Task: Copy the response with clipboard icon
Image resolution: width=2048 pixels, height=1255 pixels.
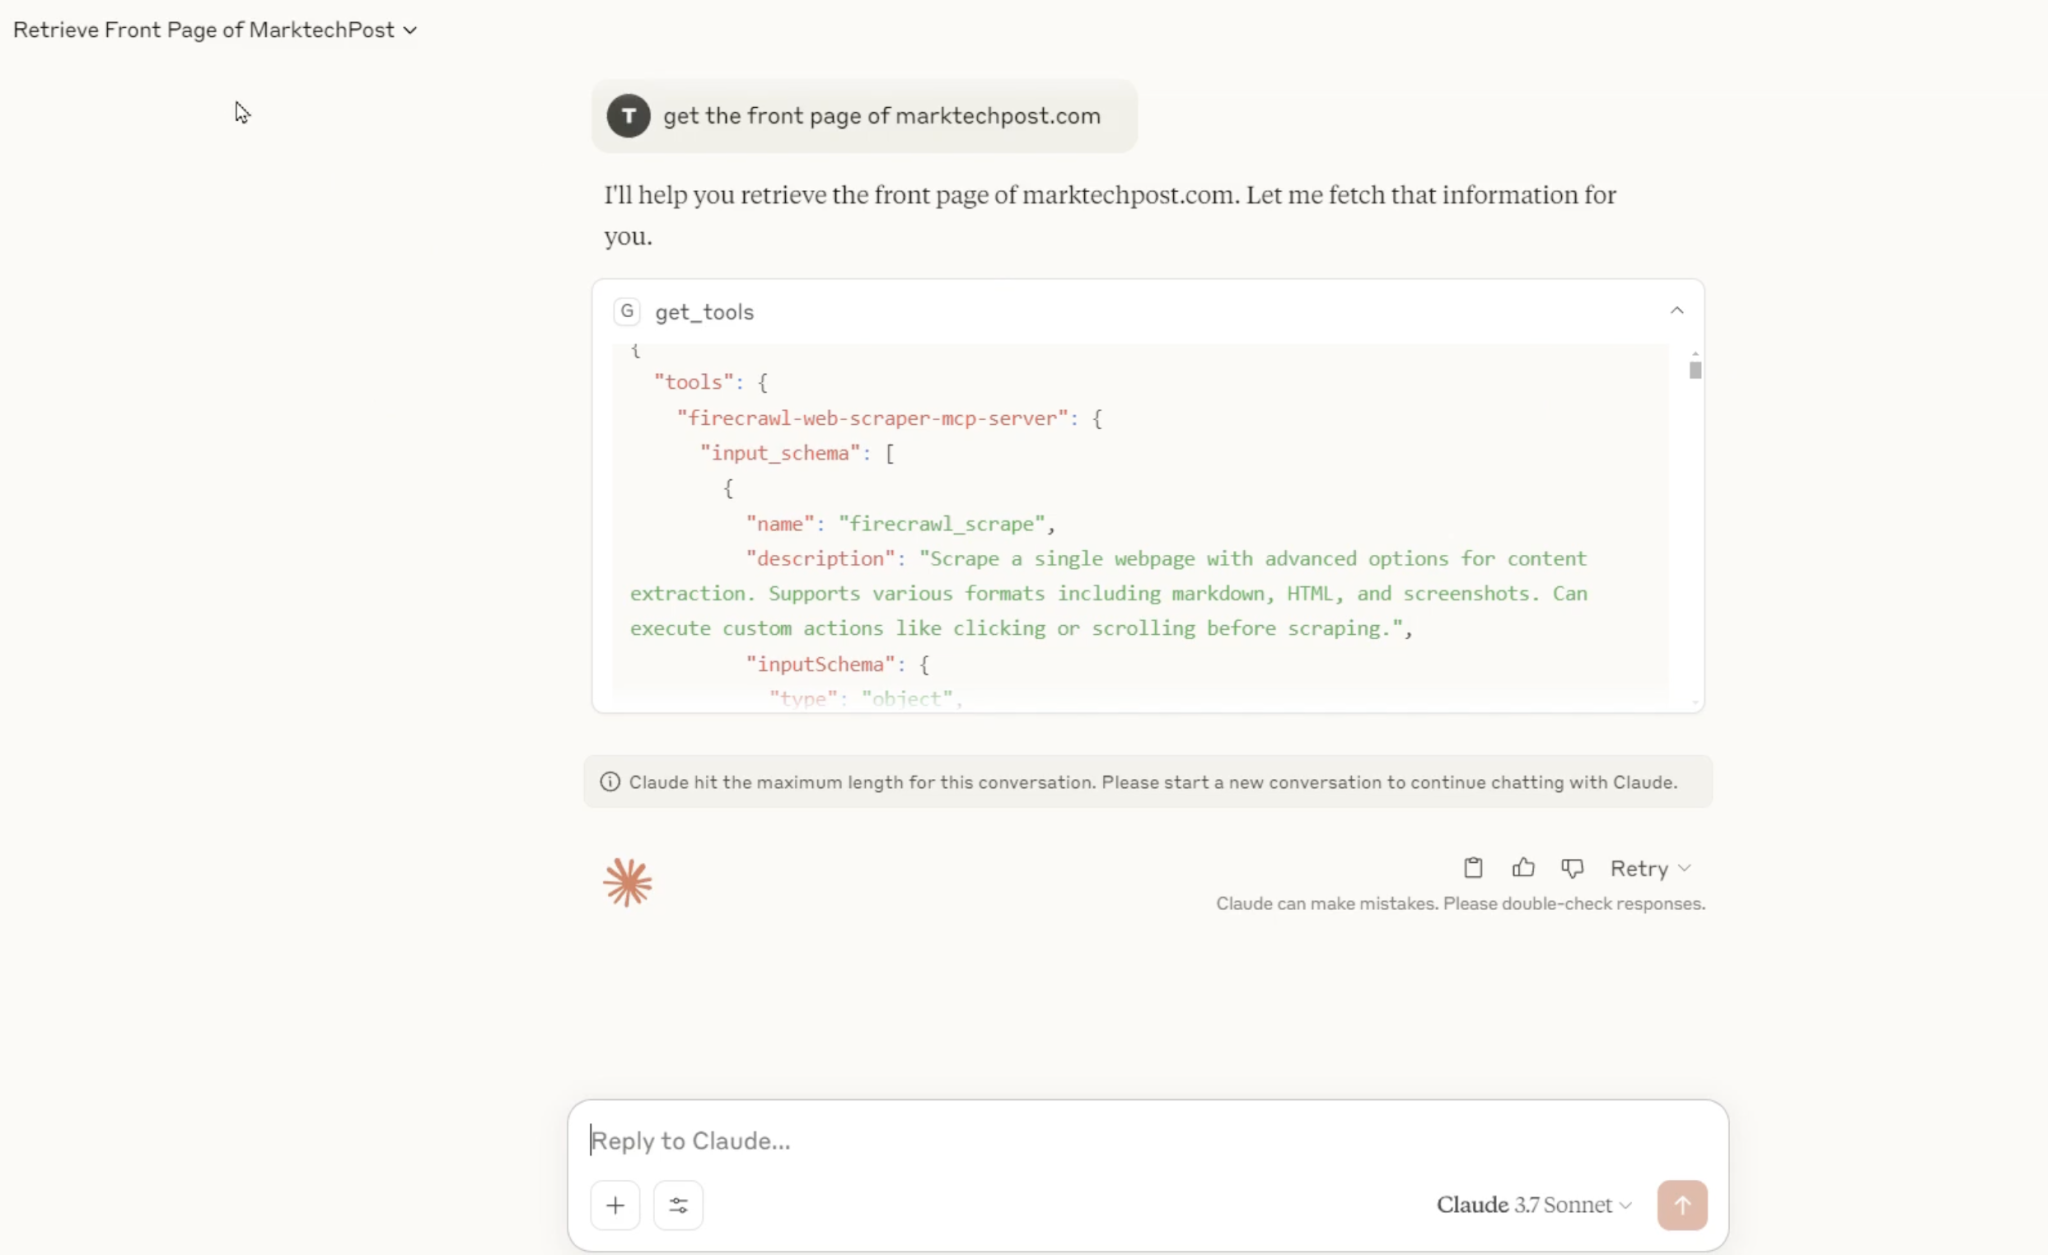Action: [1473, 868]
